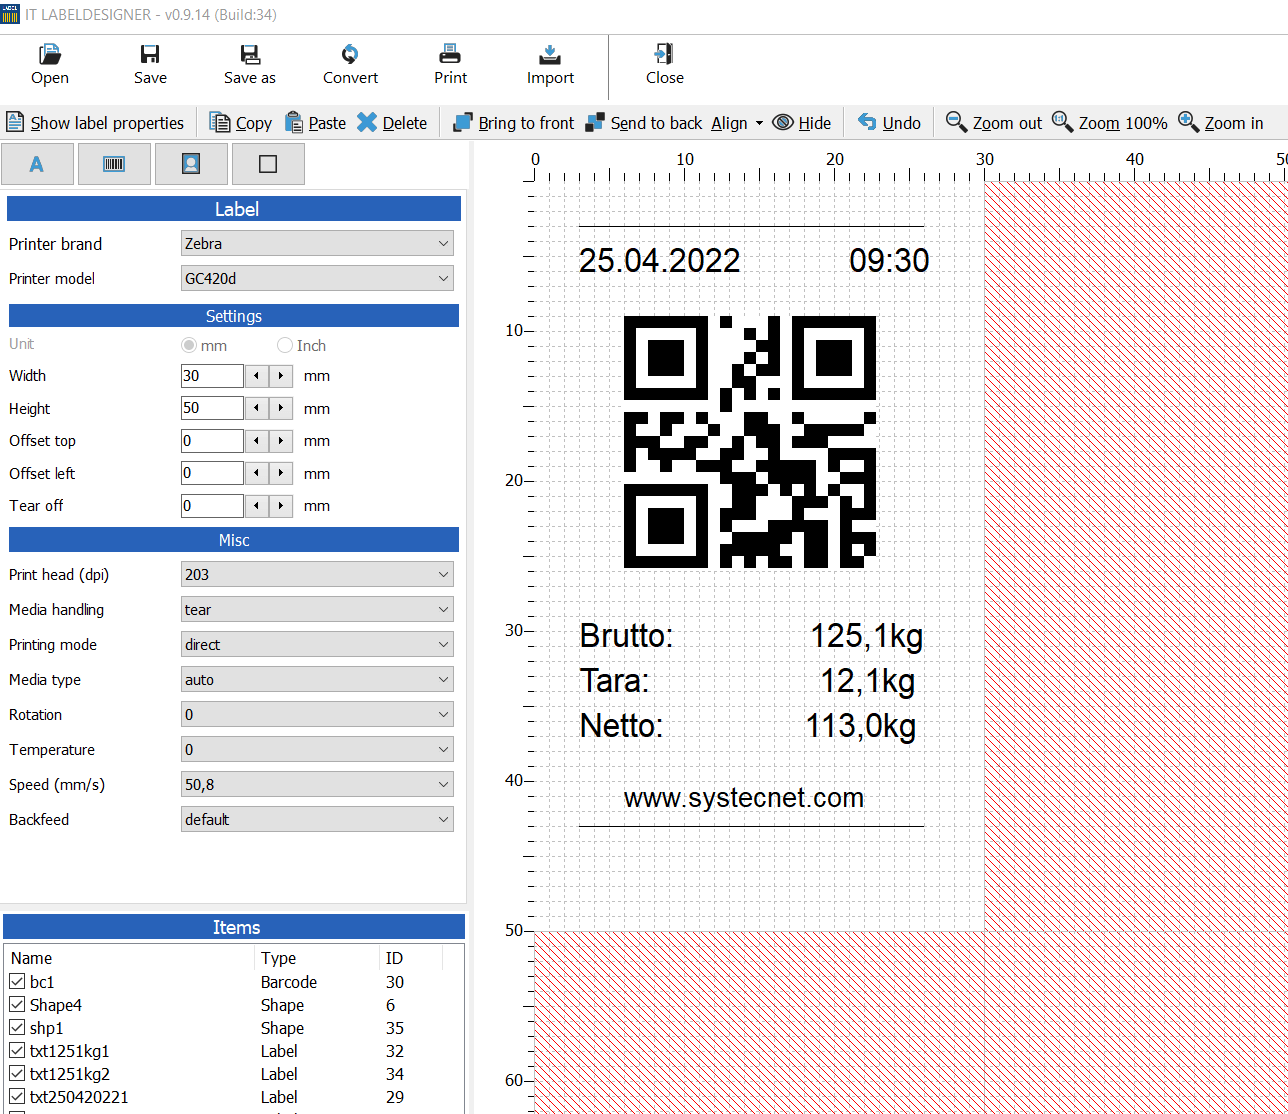Increase Offset top value
1288x1114 pixels.
click(281, 441)
